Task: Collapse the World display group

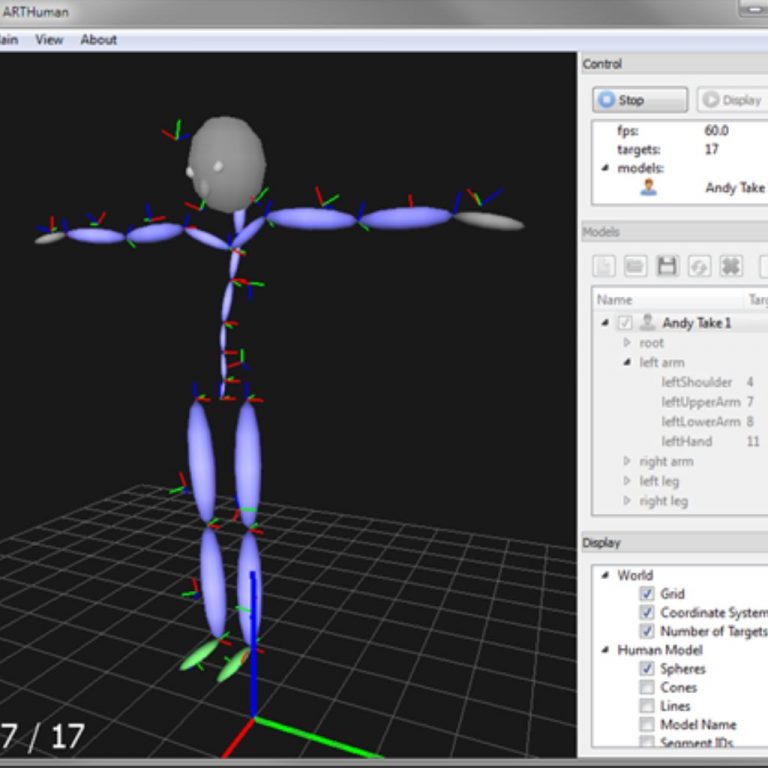Action: pyautogui.click(x=605, y=575)
